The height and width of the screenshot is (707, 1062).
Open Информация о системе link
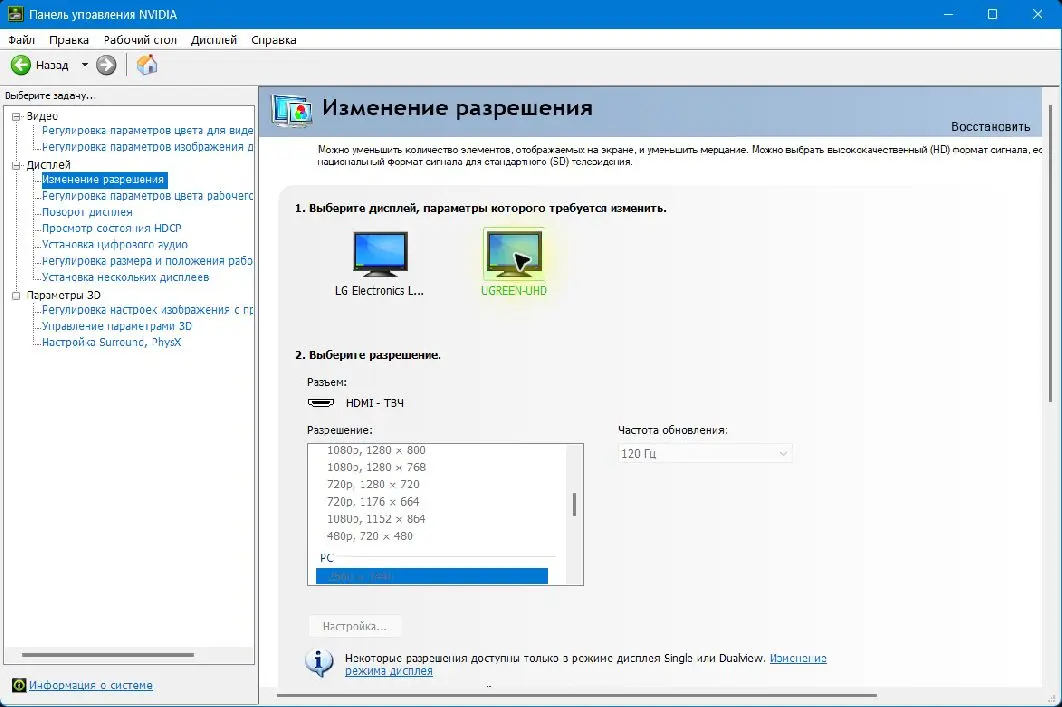[91, 685]
